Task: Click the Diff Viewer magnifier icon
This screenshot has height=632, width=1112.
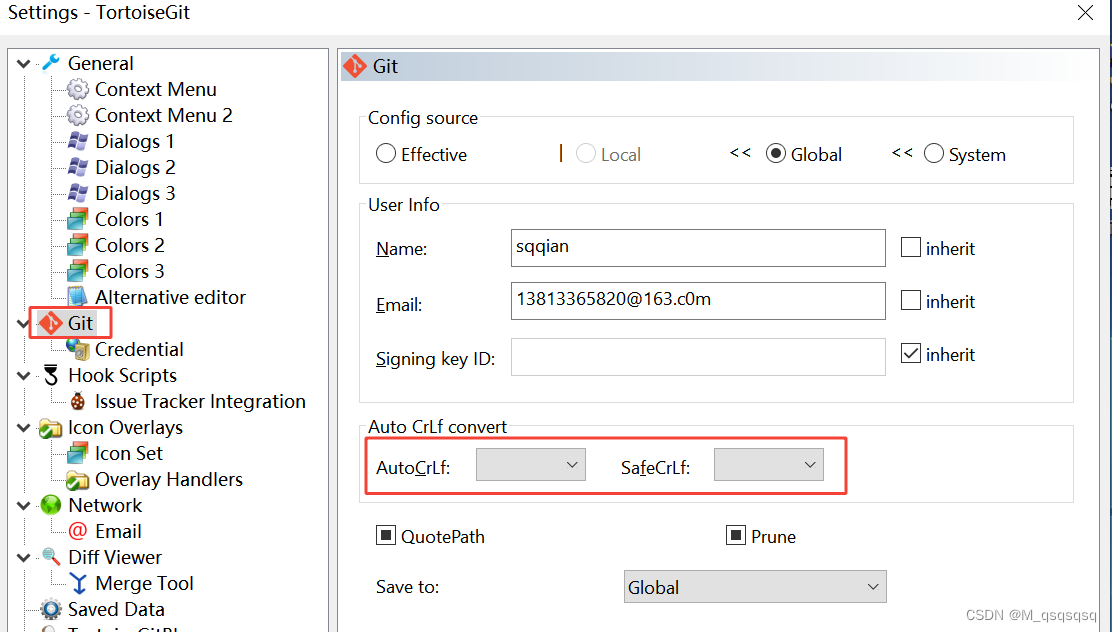Action: point(51,557)
